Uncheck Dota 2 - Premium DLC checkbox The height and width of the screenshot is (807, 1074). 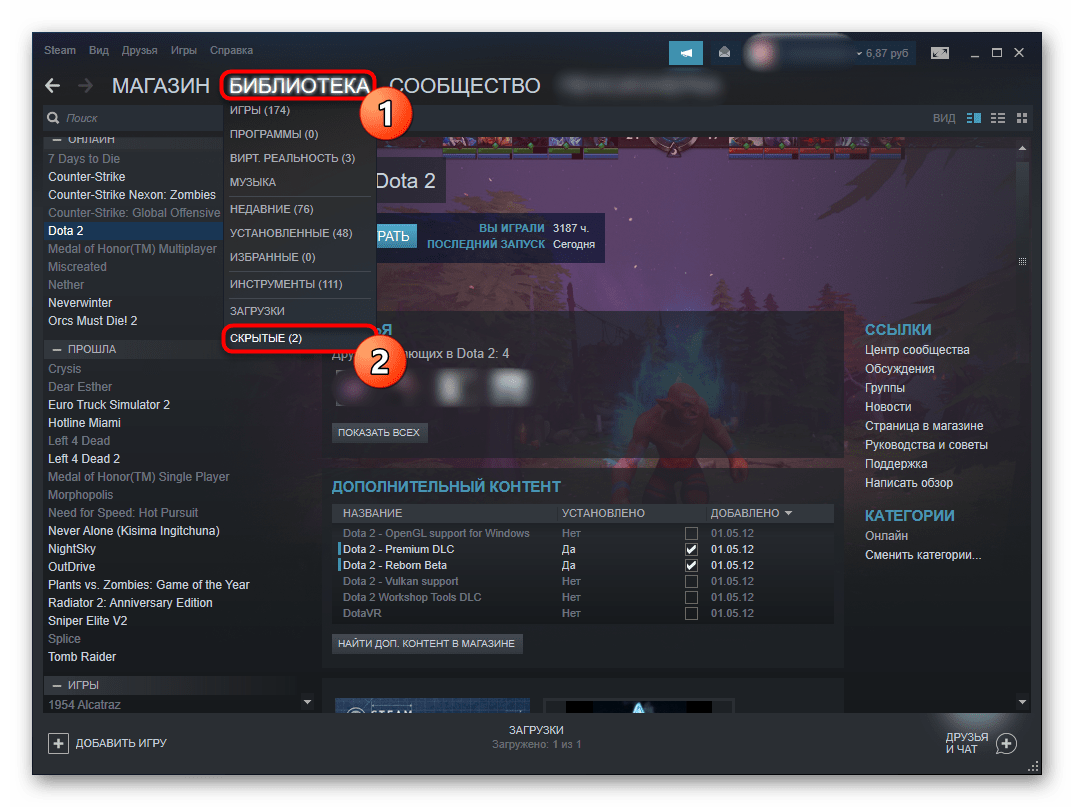coord(691,549)
